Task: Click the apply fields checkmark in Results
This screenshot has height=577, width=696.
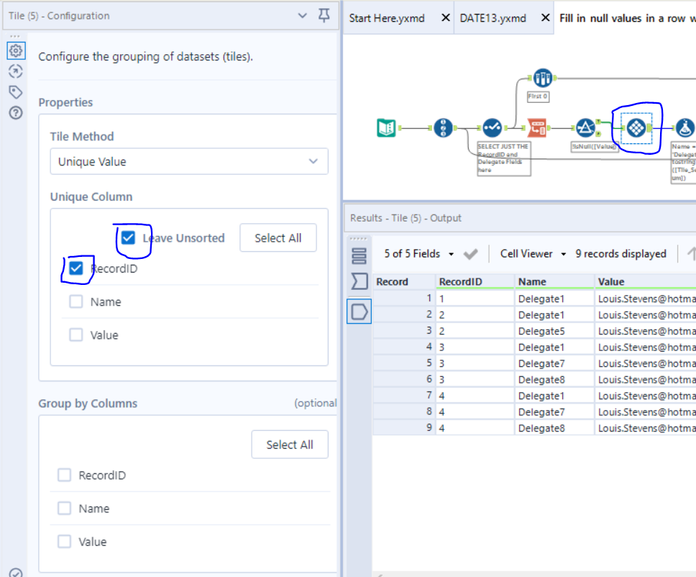Action: (471, 254)
